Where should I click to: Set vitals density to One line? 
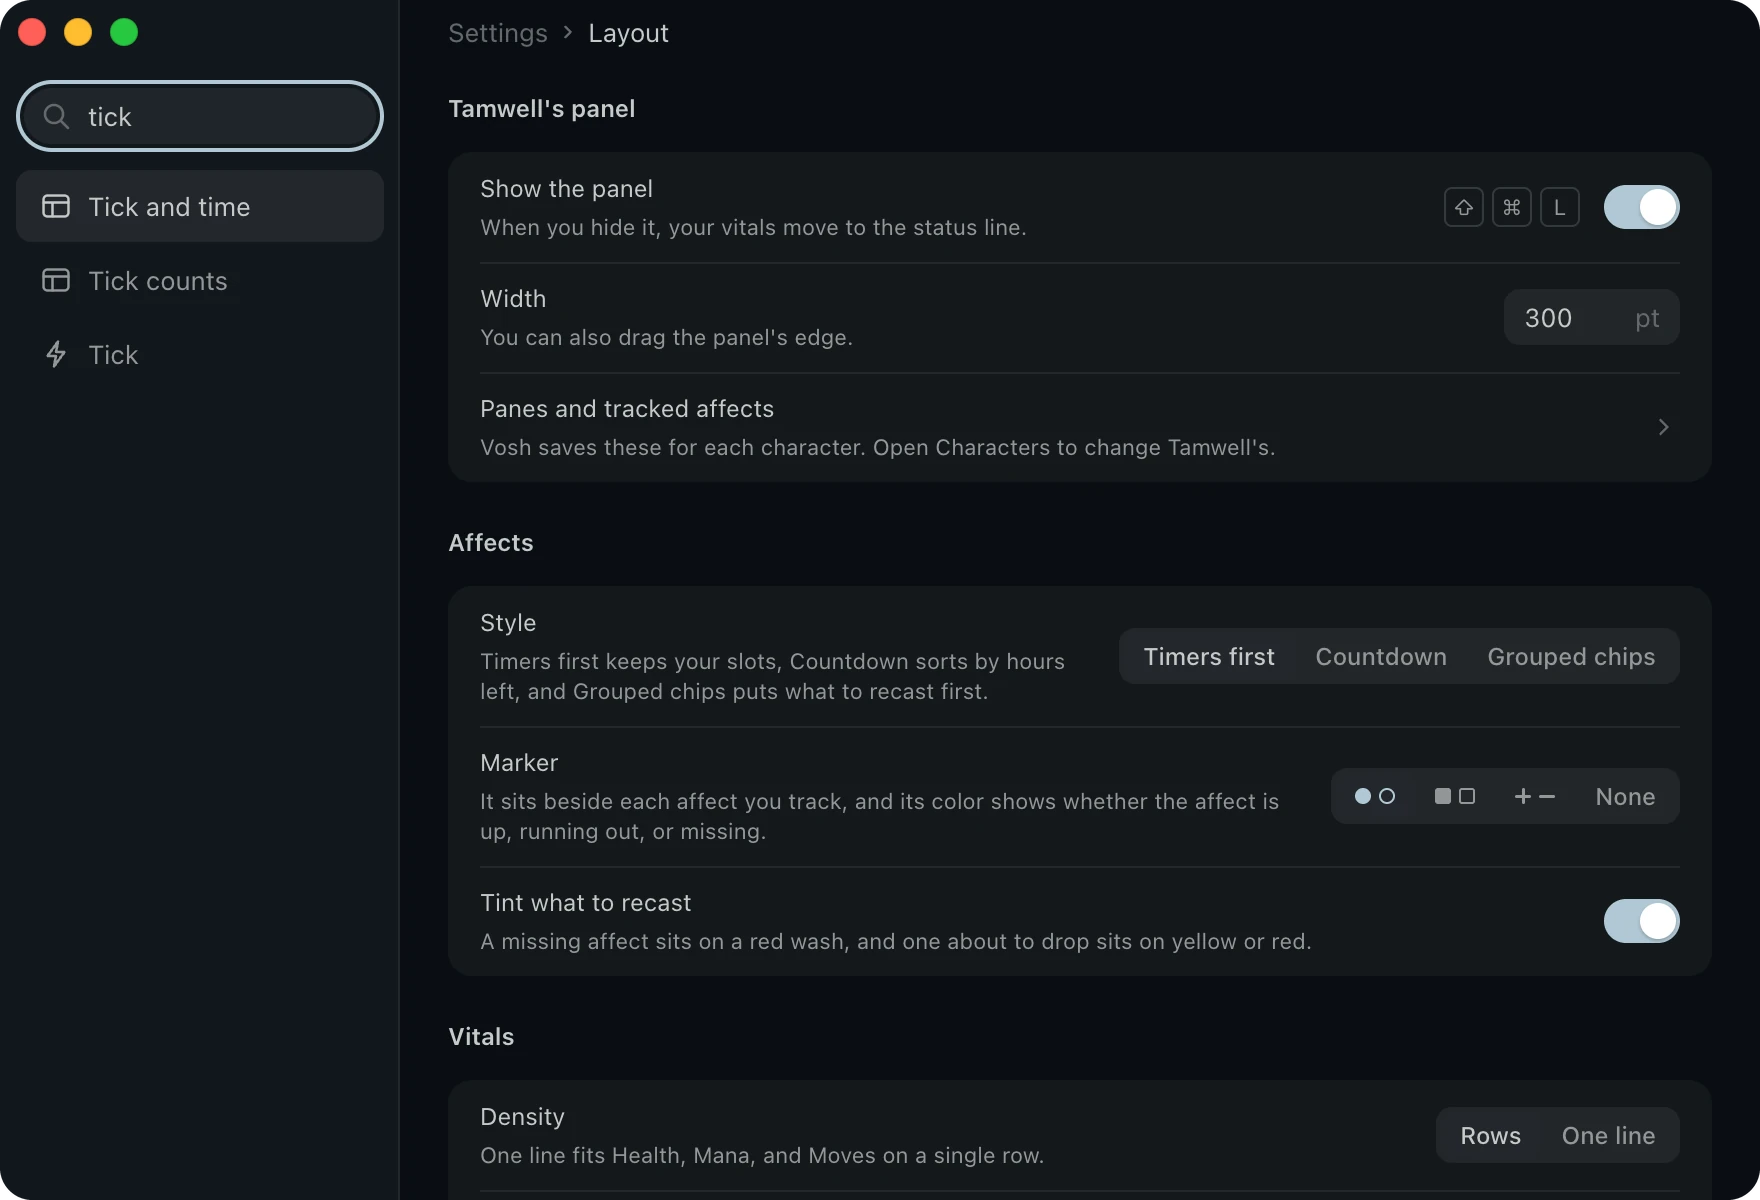click(1608, 1136)
